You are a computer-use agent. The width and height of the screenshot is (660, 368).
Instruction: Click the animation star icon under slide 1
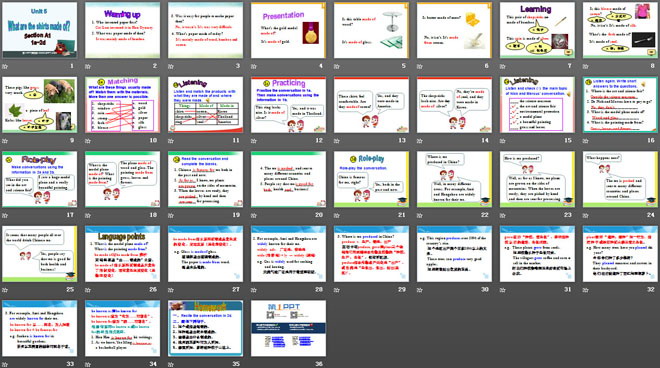[x=5, y=67]
